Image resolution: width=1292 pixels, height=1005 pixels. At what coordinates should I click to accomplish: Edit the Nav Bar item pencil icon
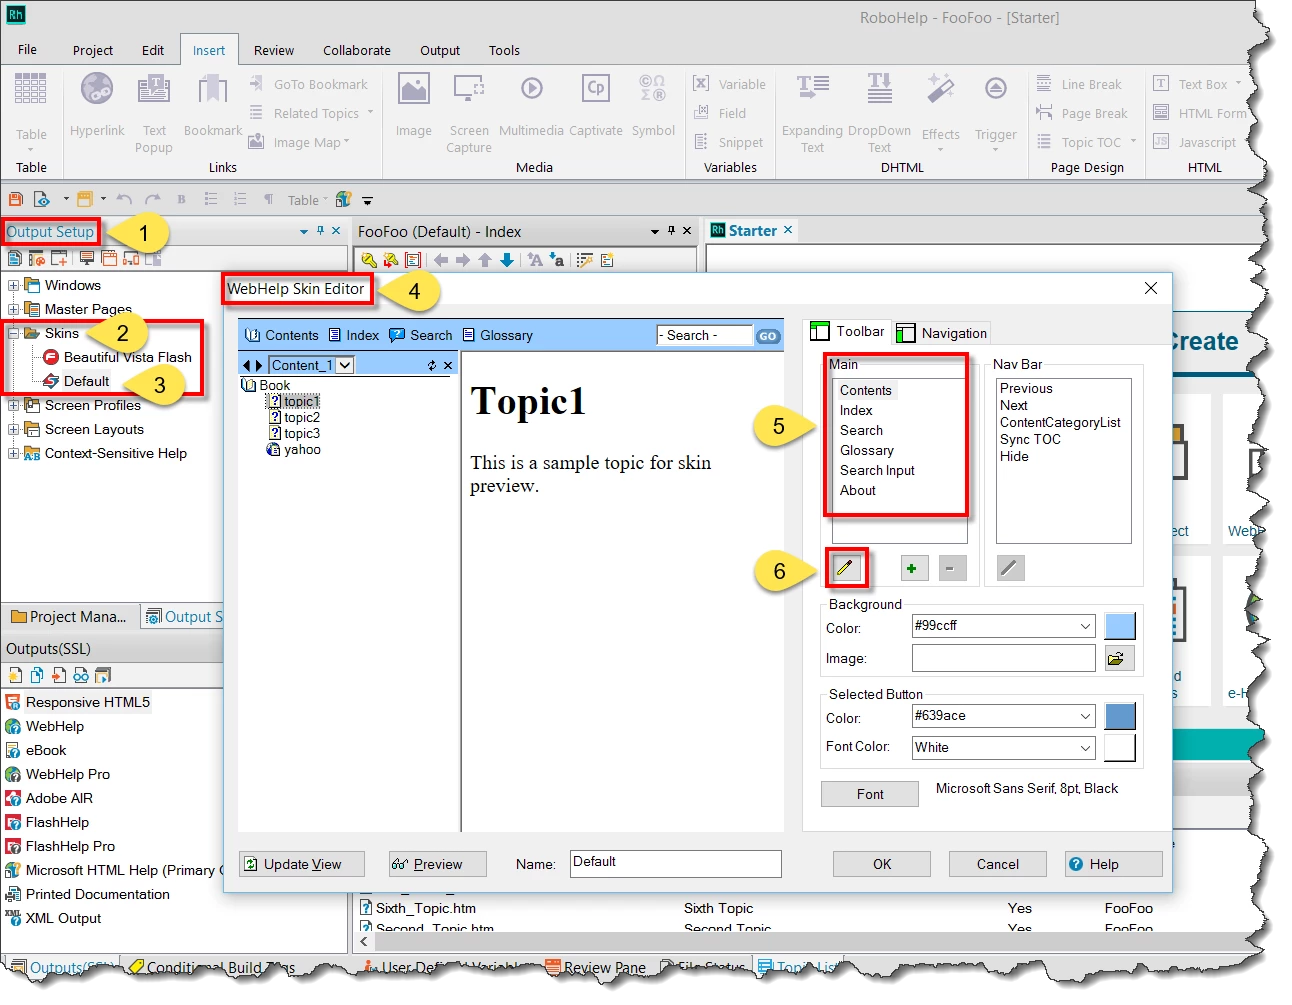coord(1010,568)
